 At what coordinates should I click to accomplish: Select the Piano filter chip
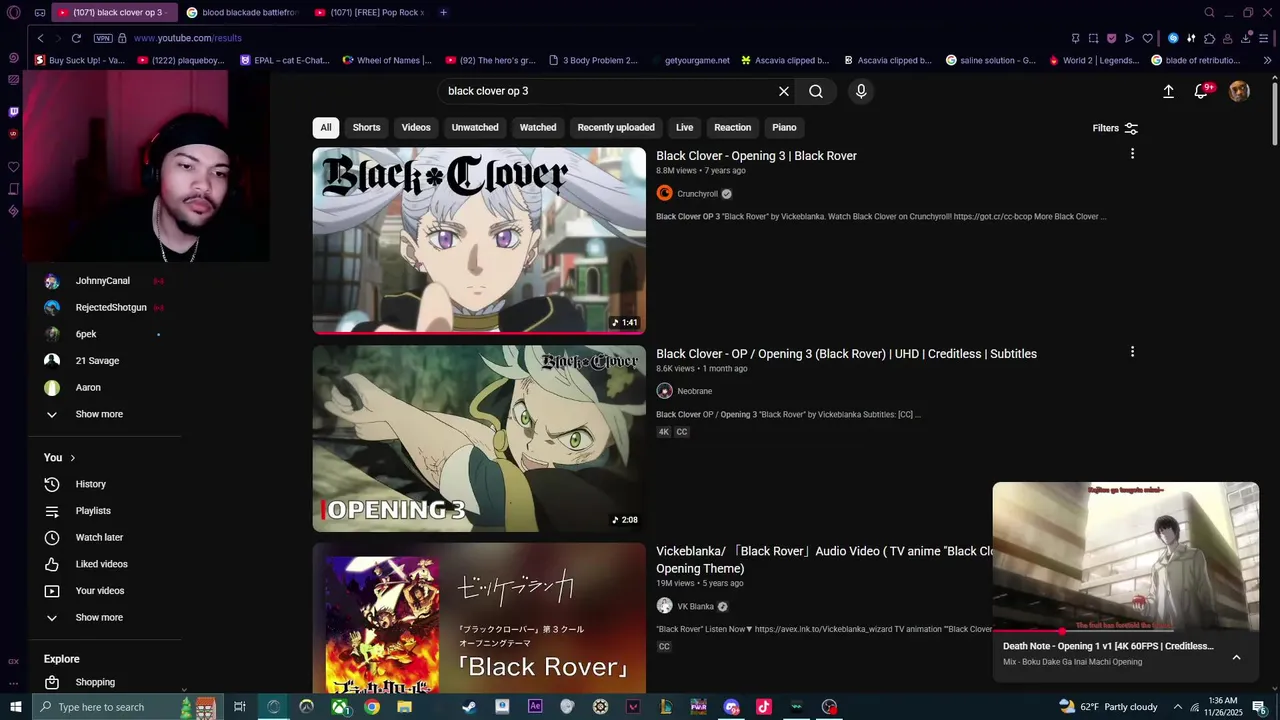[784, 127]
